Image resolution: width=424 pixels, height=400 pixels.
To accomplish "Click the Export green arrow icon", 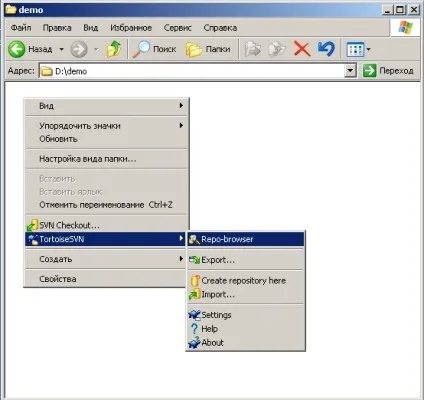I will point(194,260).
